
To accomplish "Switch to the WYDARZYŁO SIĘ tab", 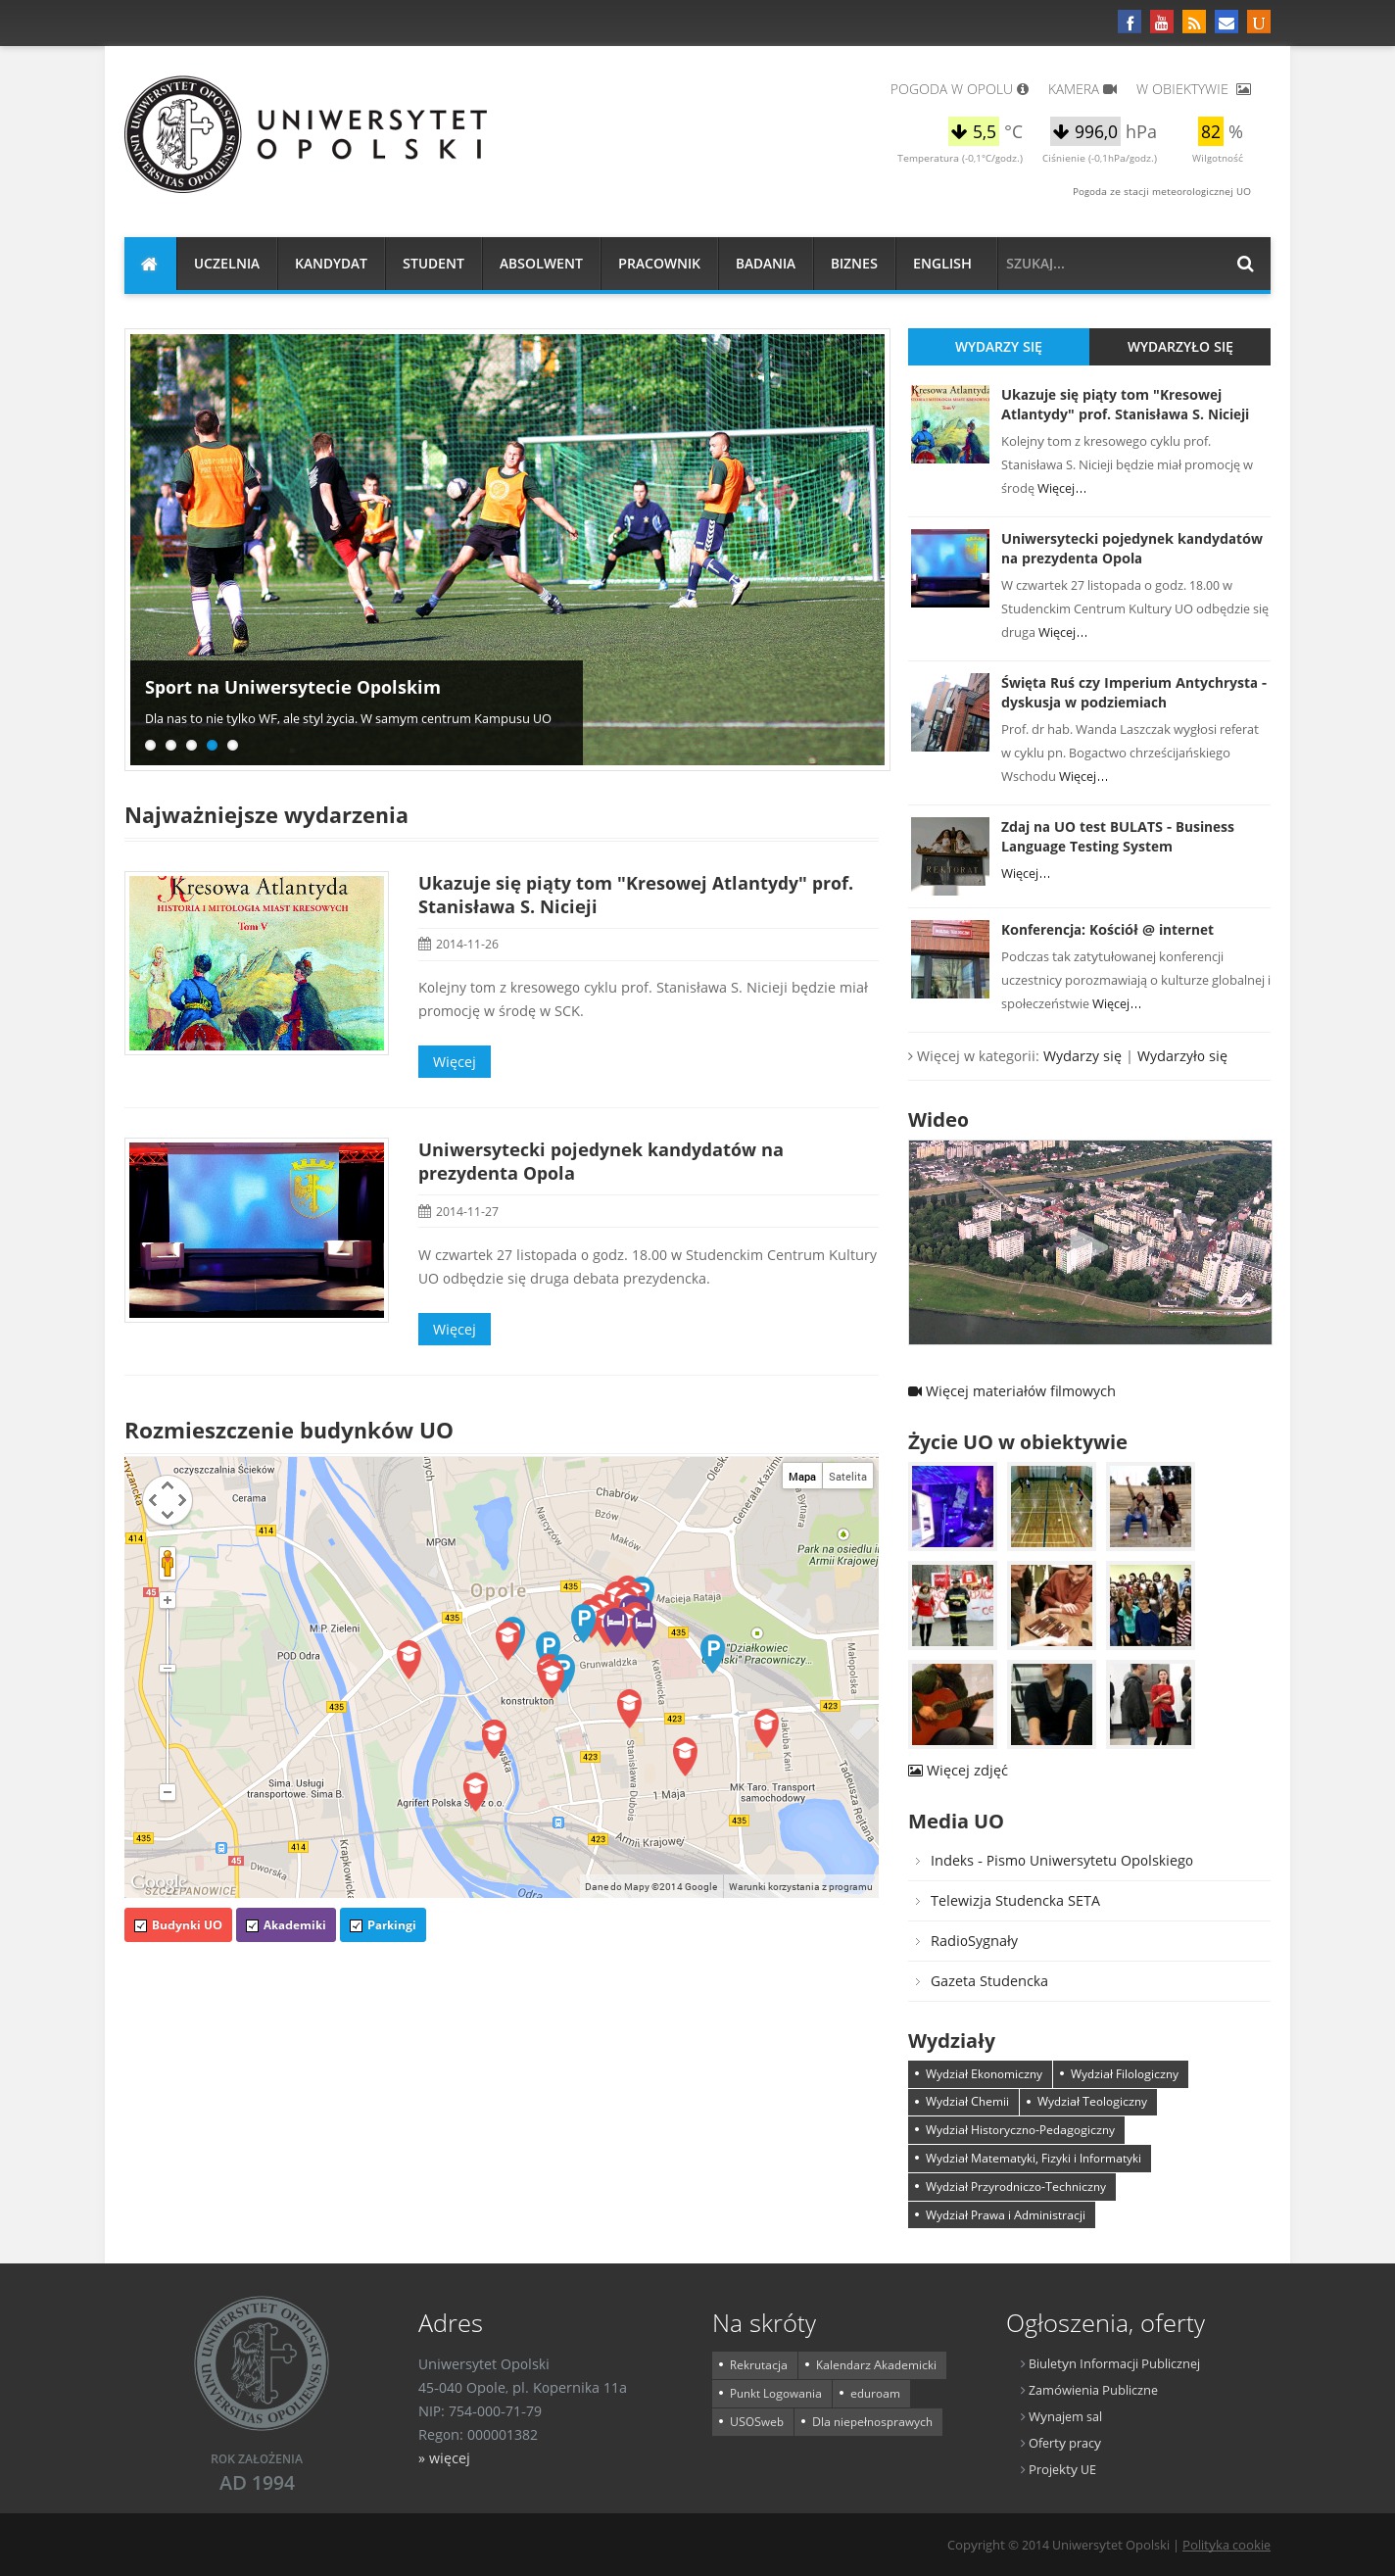I will click(1179, 347).
